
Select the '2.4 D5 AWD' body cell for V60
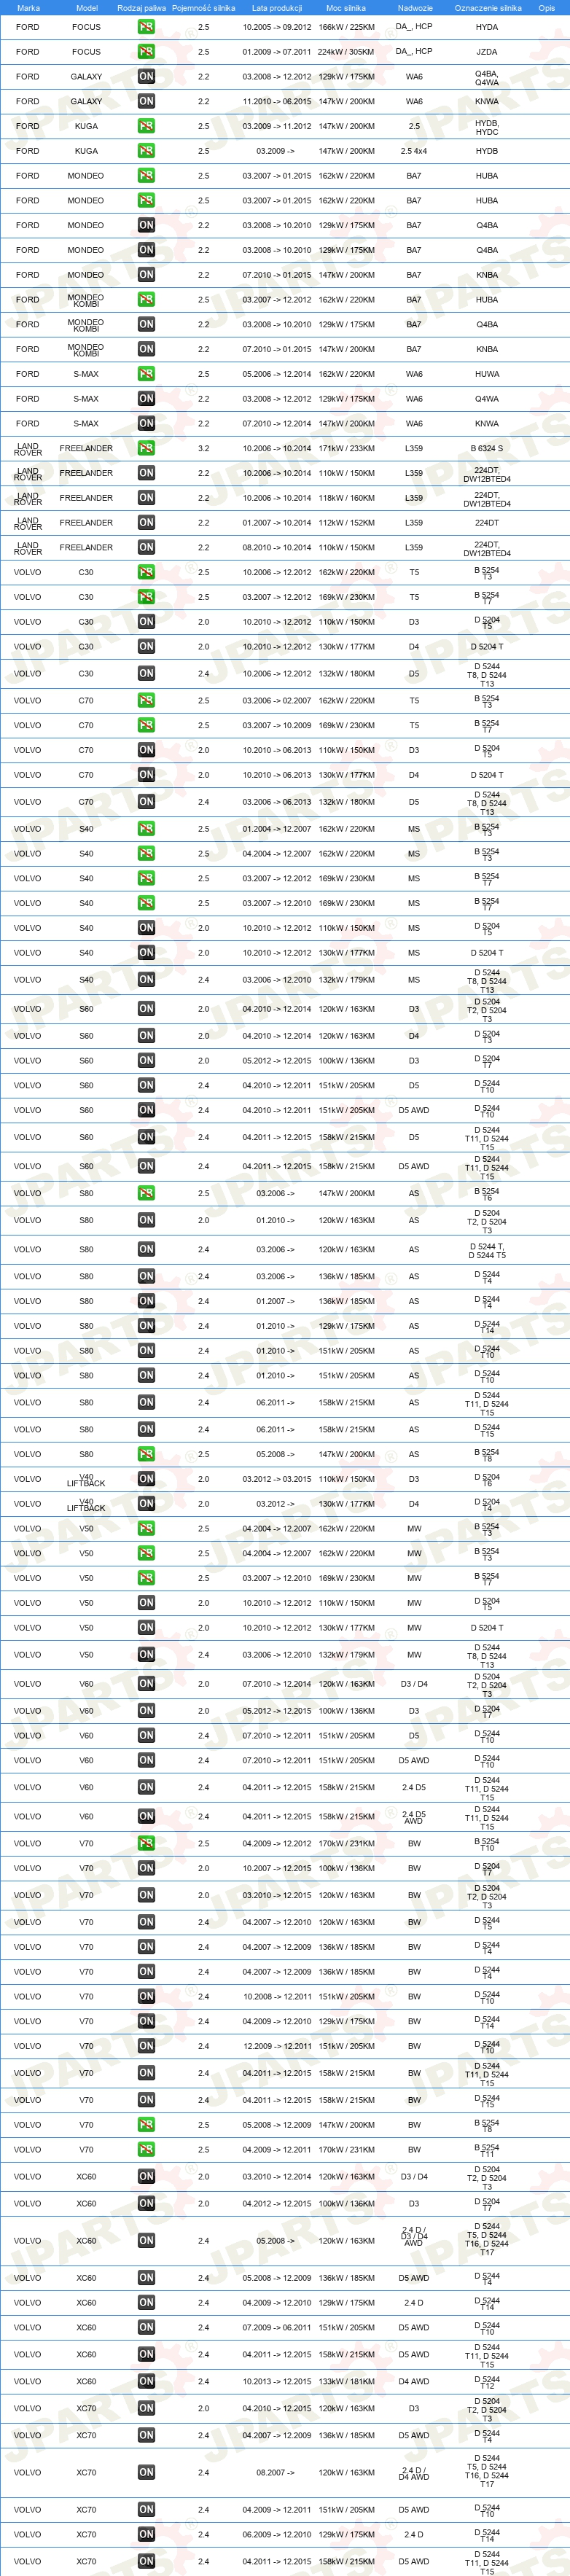(x=414, y=1818)
